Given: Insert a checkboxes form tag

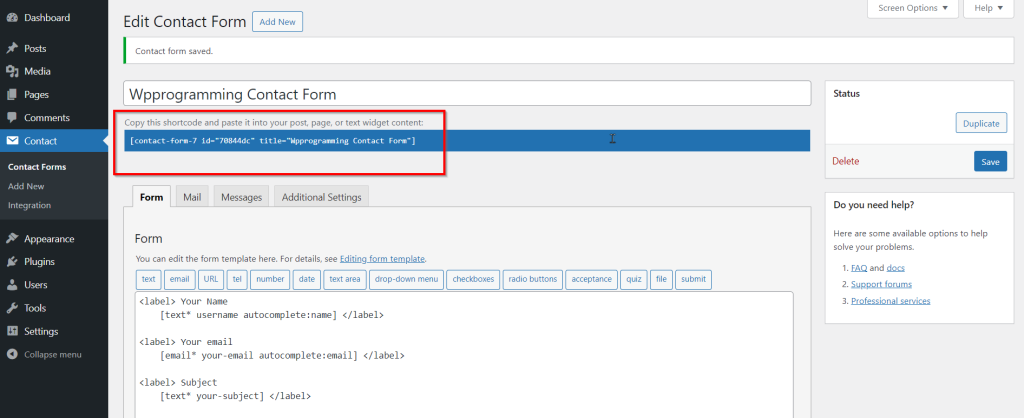Looking at the screenshot, I should (473, 279).
